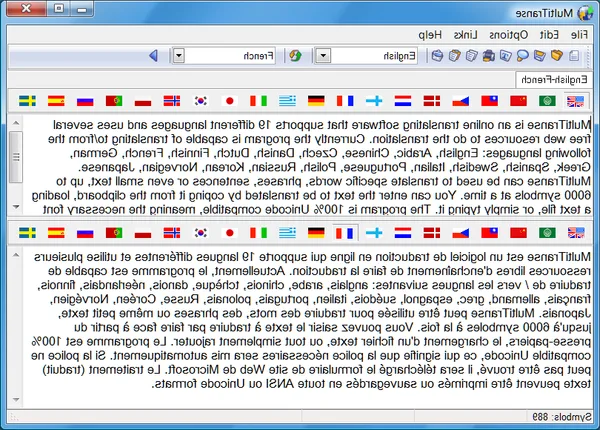Select Finnish flag in source flag row
The height and width of the screenshot is (430, 600).
374,101
